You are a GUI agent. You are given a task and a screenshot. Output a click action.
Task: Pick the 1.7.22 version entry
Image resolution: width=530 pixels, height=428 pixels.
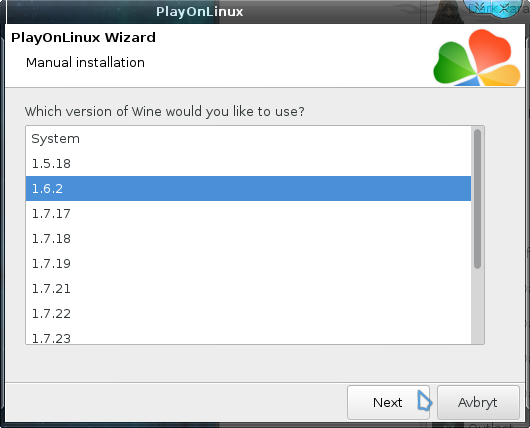[248, 314]
